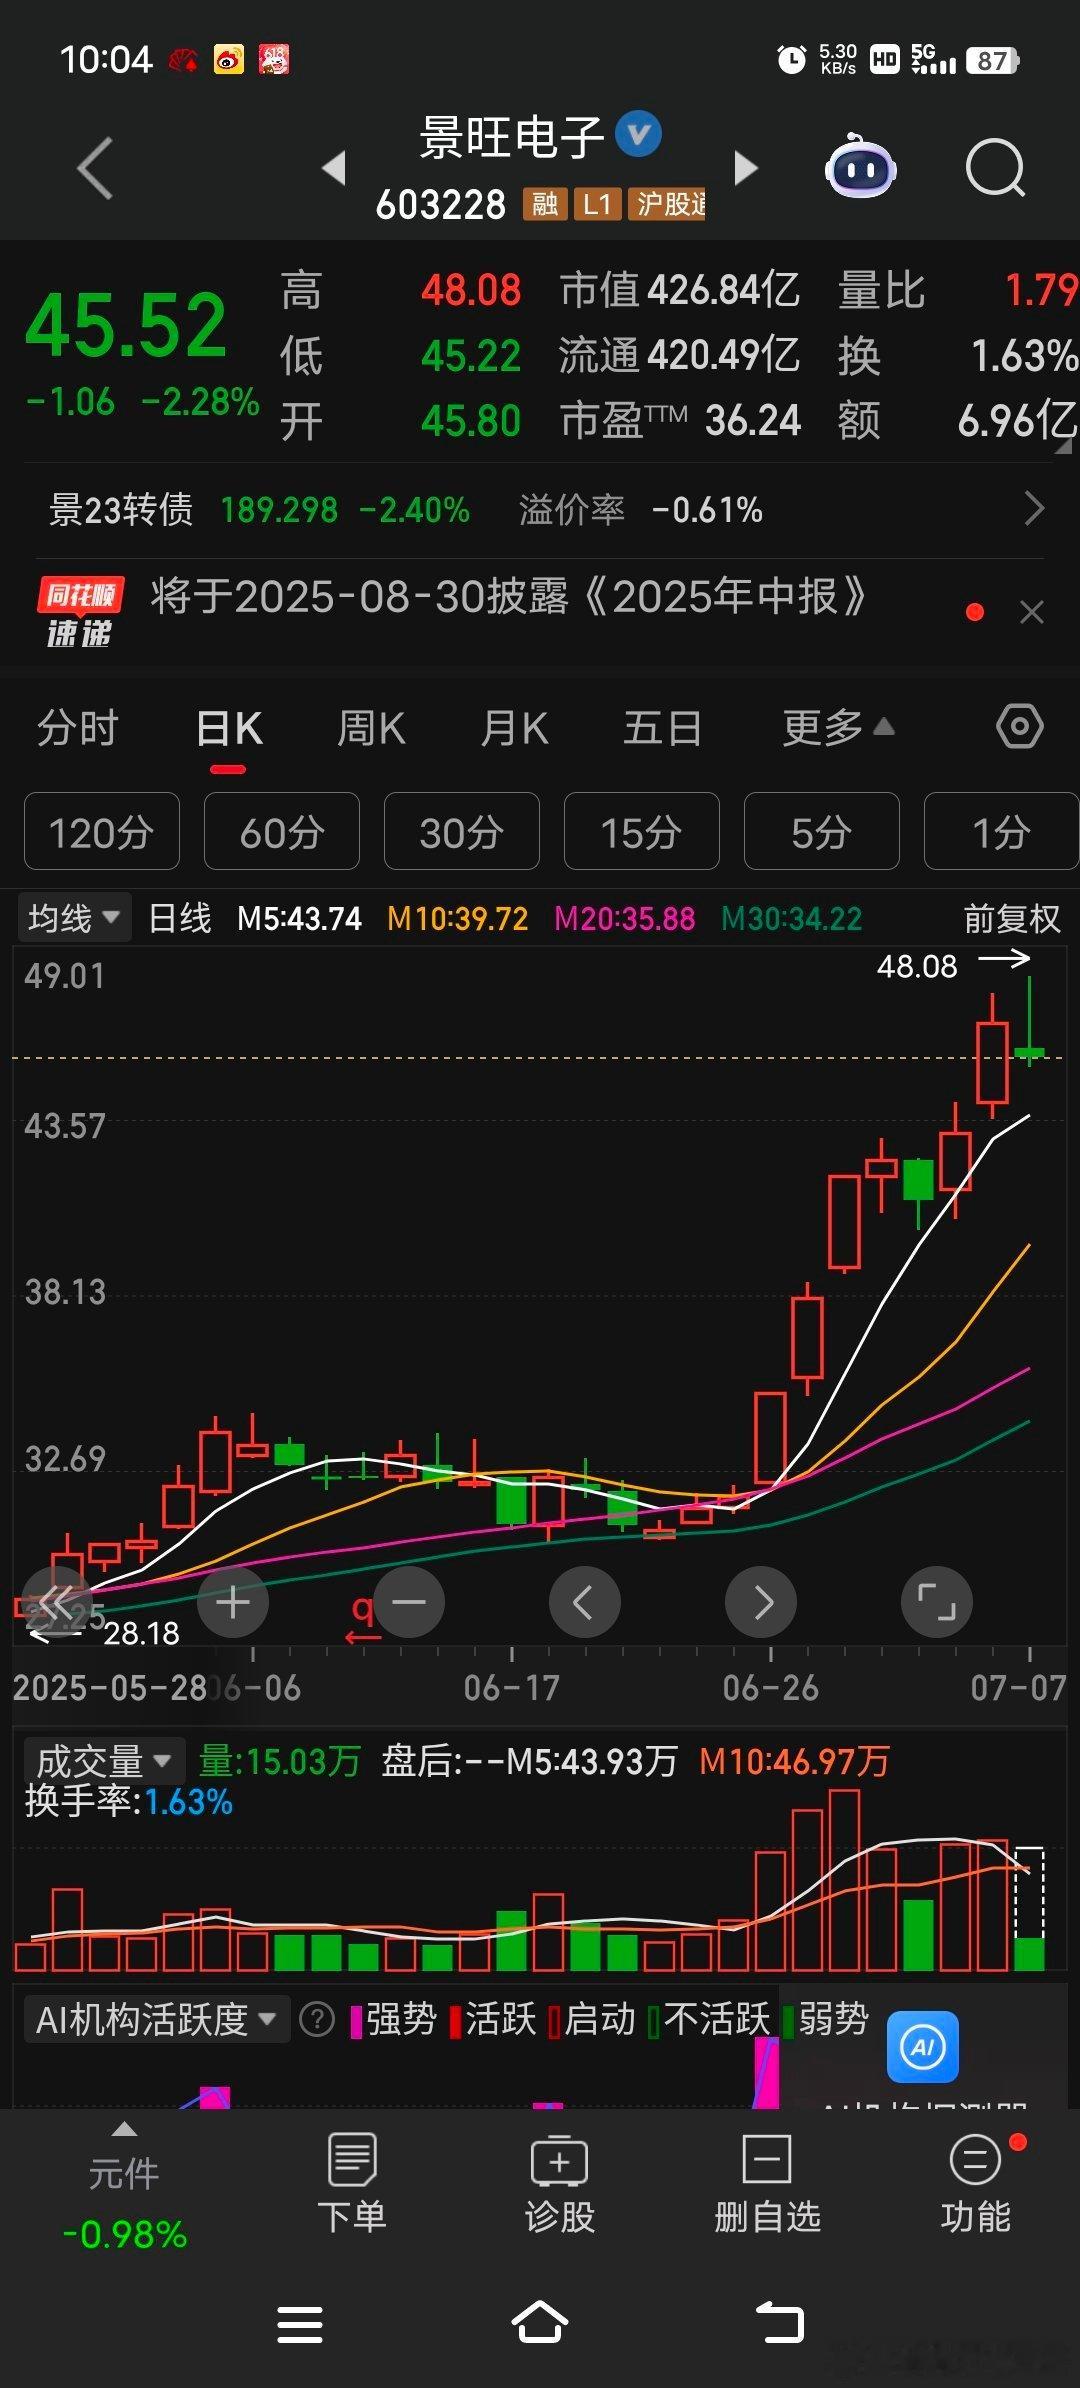The height and width of the screenshot is (2388, 1080).
Task: Tap the latest green volume bar
Action: pos(1029,1953)
